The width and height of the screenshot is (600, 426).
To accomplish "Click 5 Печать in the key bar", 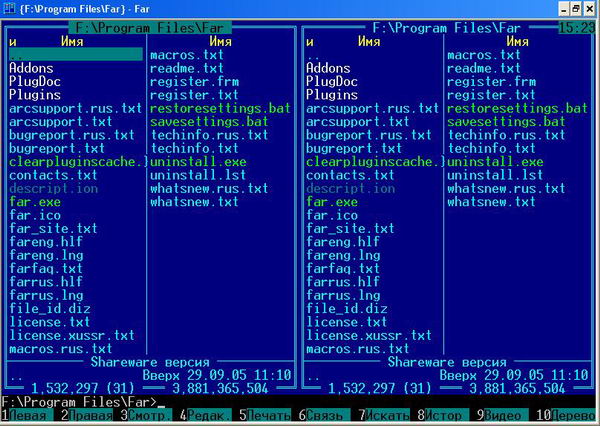I will pyautogui.click(x=267, y=413).
